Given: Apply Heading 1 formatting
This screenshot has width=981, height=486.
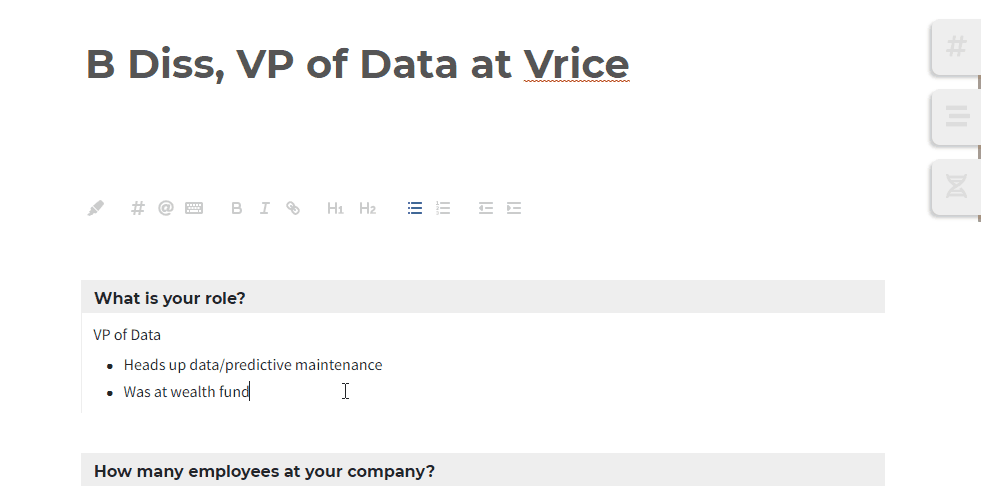Looking at the screenshot, I should pos(336,208).
